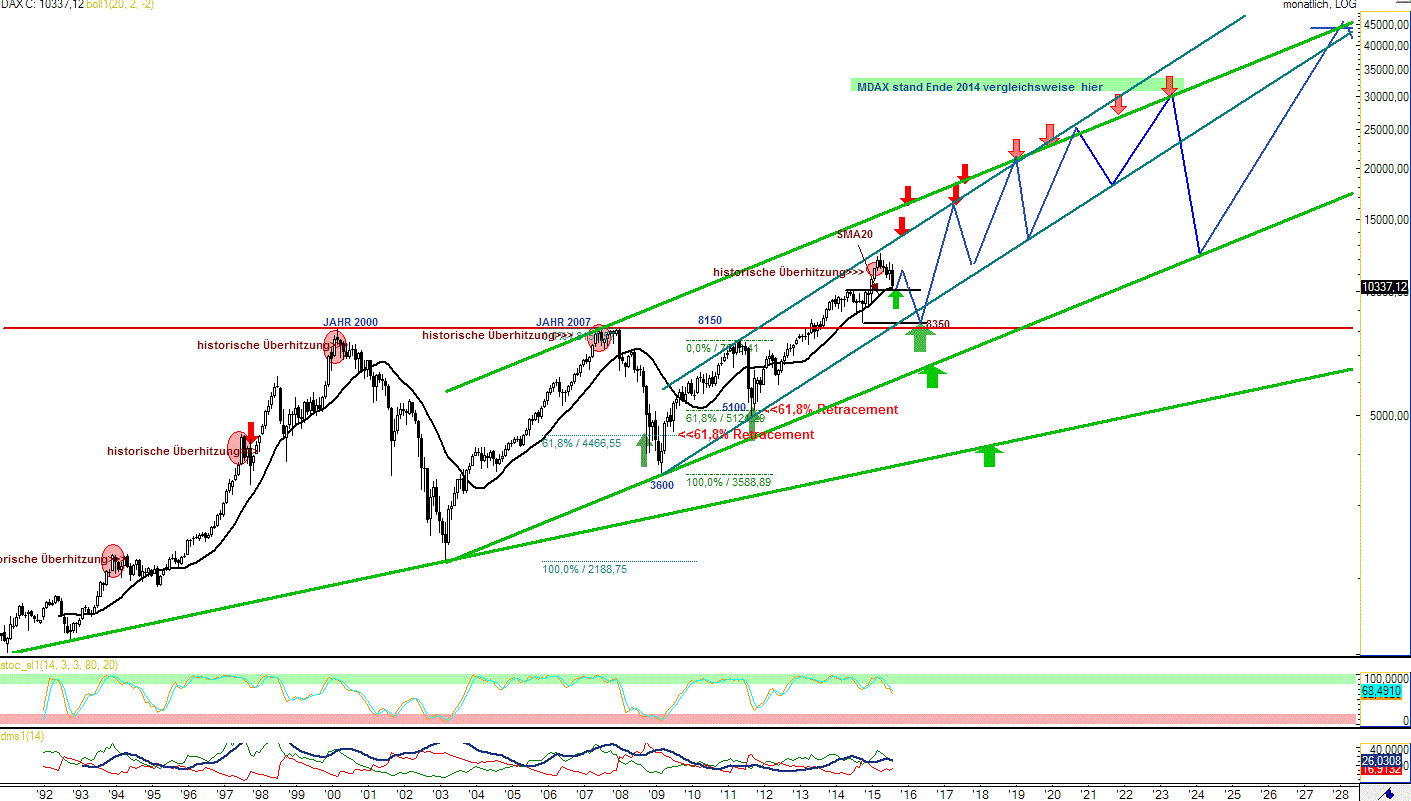The height and width of the screenshot is (801, 1411).
Task: Select the 'DAX C: 10337,12' header label
Action: click(42, 5)
